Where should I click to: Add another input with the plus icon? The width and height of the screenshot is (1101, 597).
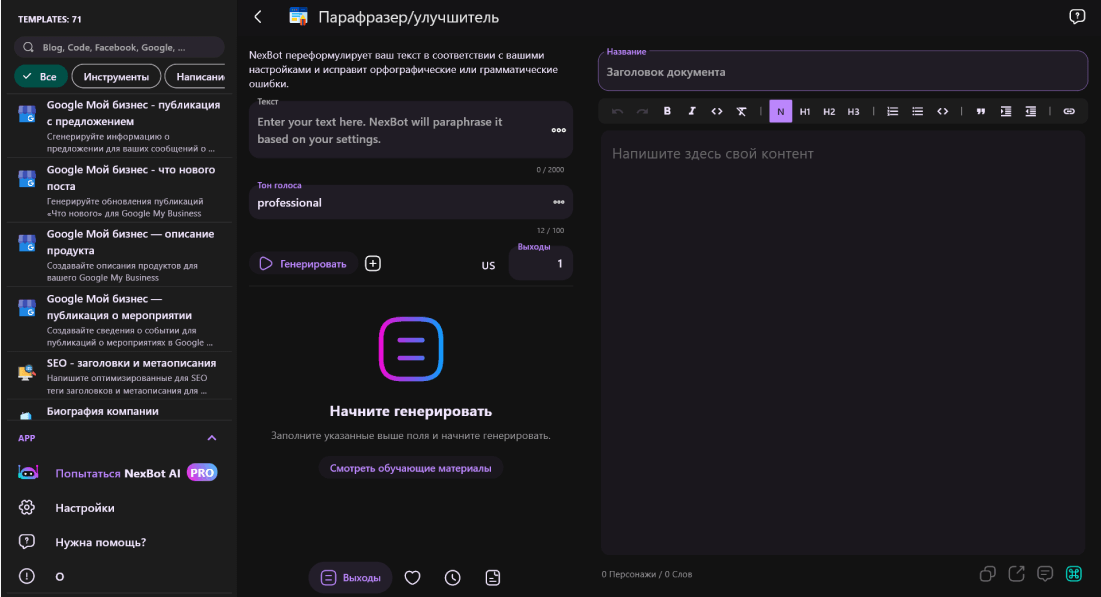[x=373, y=263]
